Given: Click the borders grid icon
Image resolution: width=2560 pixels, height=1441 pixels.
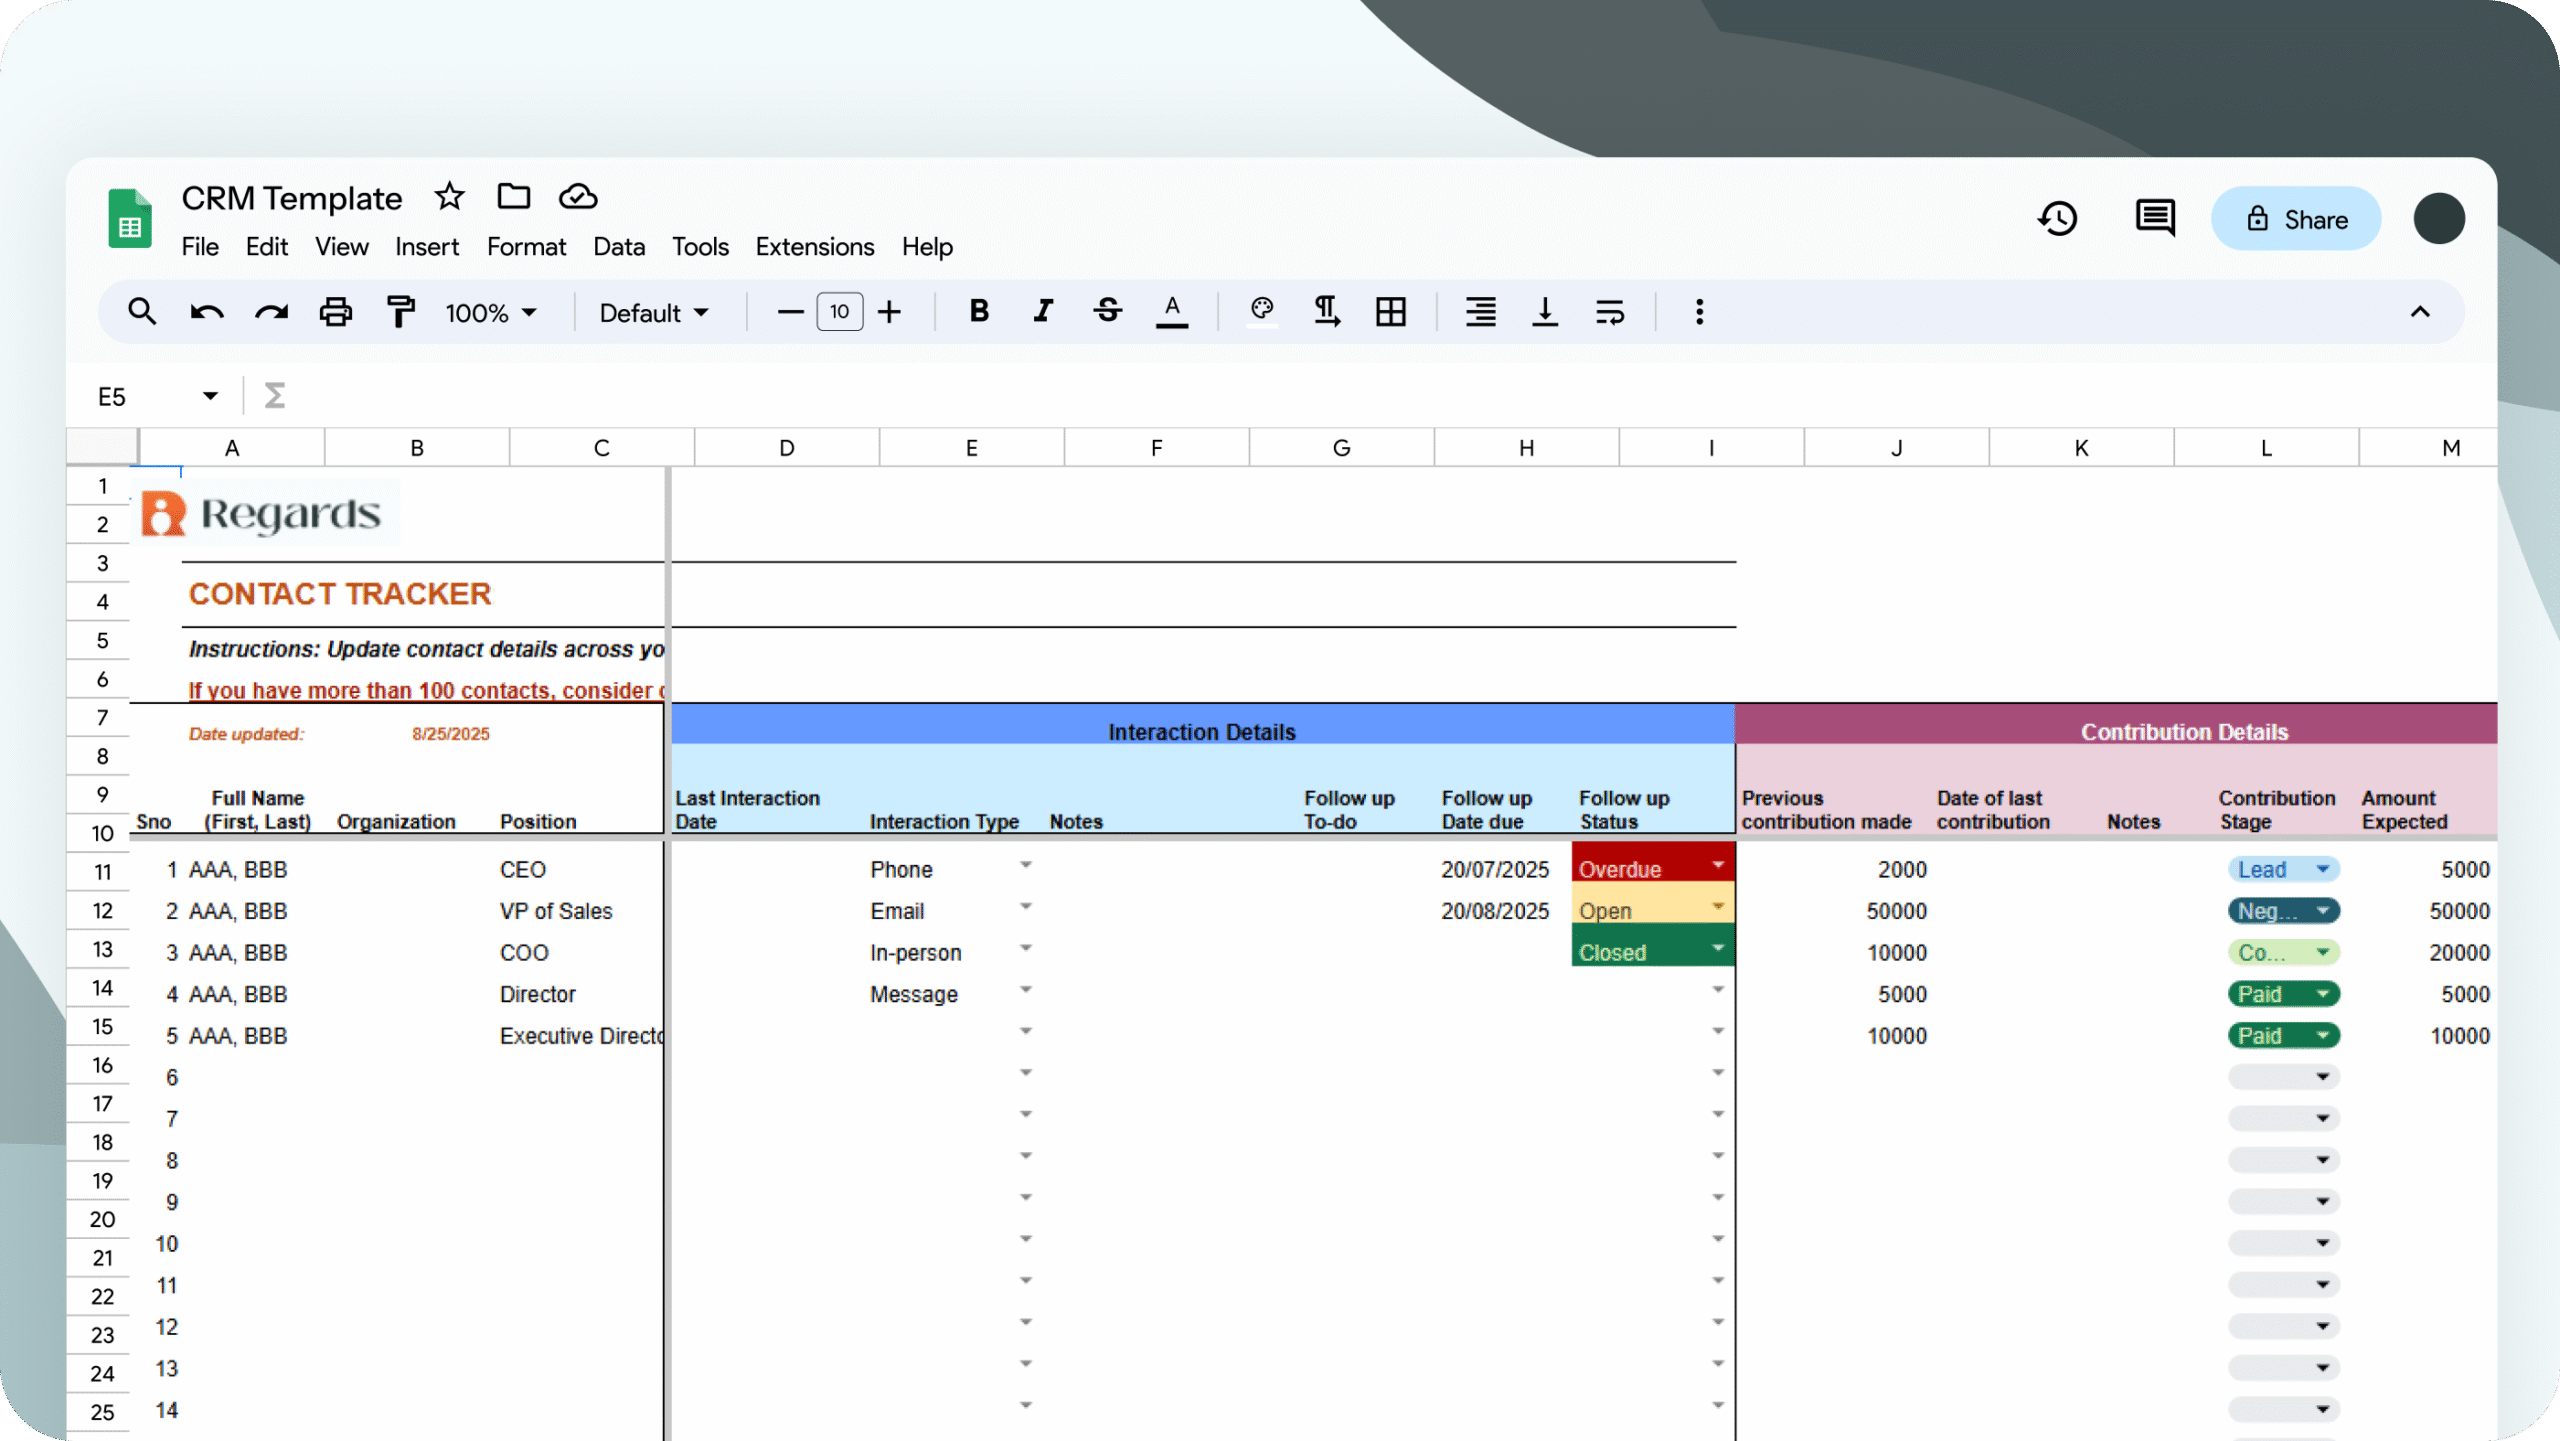Looking at the screenshot, I should 1390,312.
